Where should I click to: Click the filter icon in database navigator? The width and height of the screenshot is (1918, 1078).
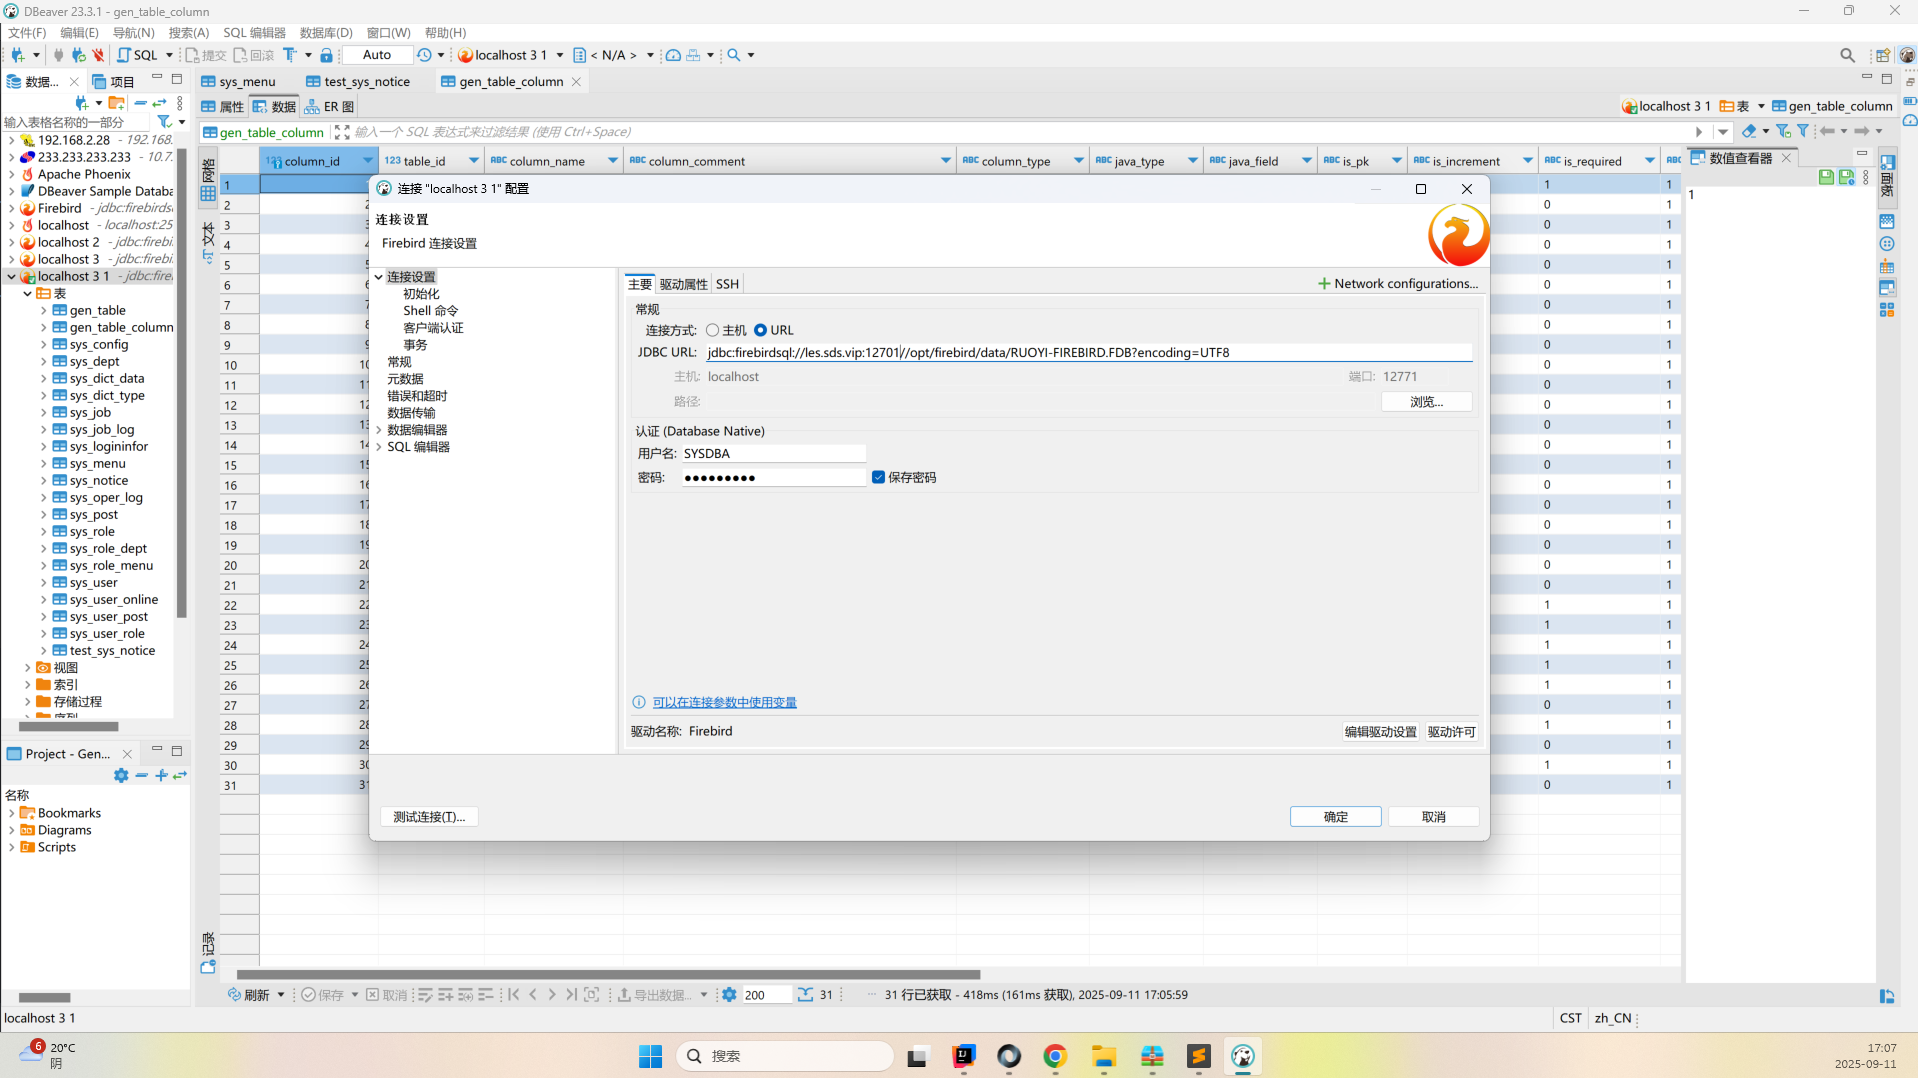(164, 122)
